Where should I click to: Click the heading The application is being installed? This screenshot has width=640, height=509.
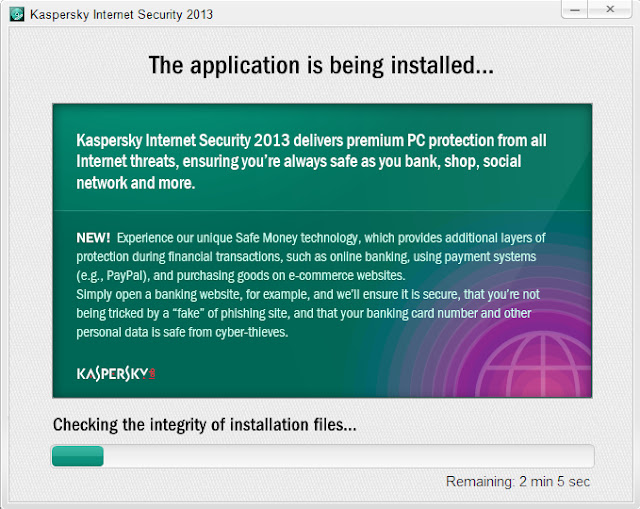[321, 65]
